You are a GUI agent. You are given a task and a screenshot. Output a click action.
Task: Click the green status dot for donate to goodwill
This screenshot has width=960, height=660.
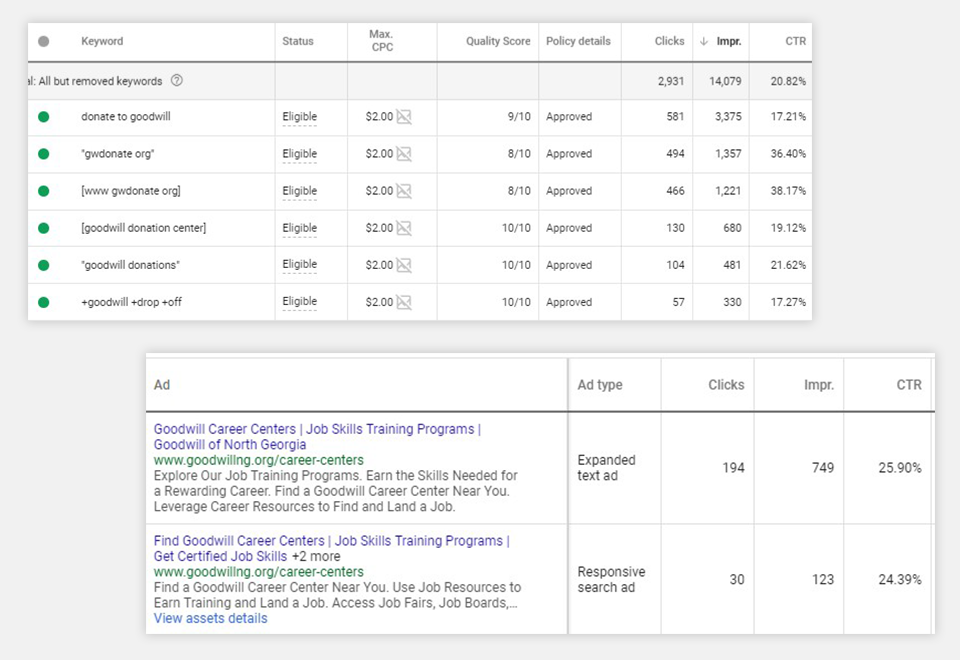pos(43,117)
